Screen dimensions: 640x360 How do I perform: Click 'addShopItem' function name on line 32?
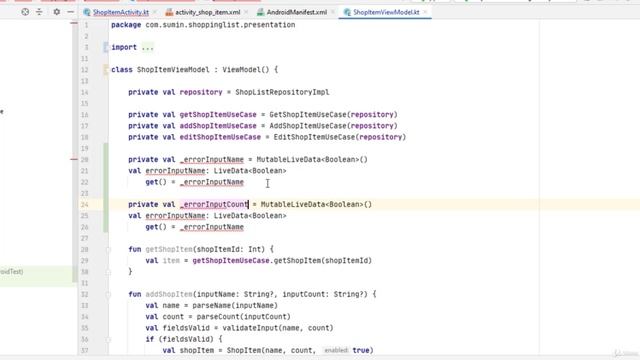(169, 294)
